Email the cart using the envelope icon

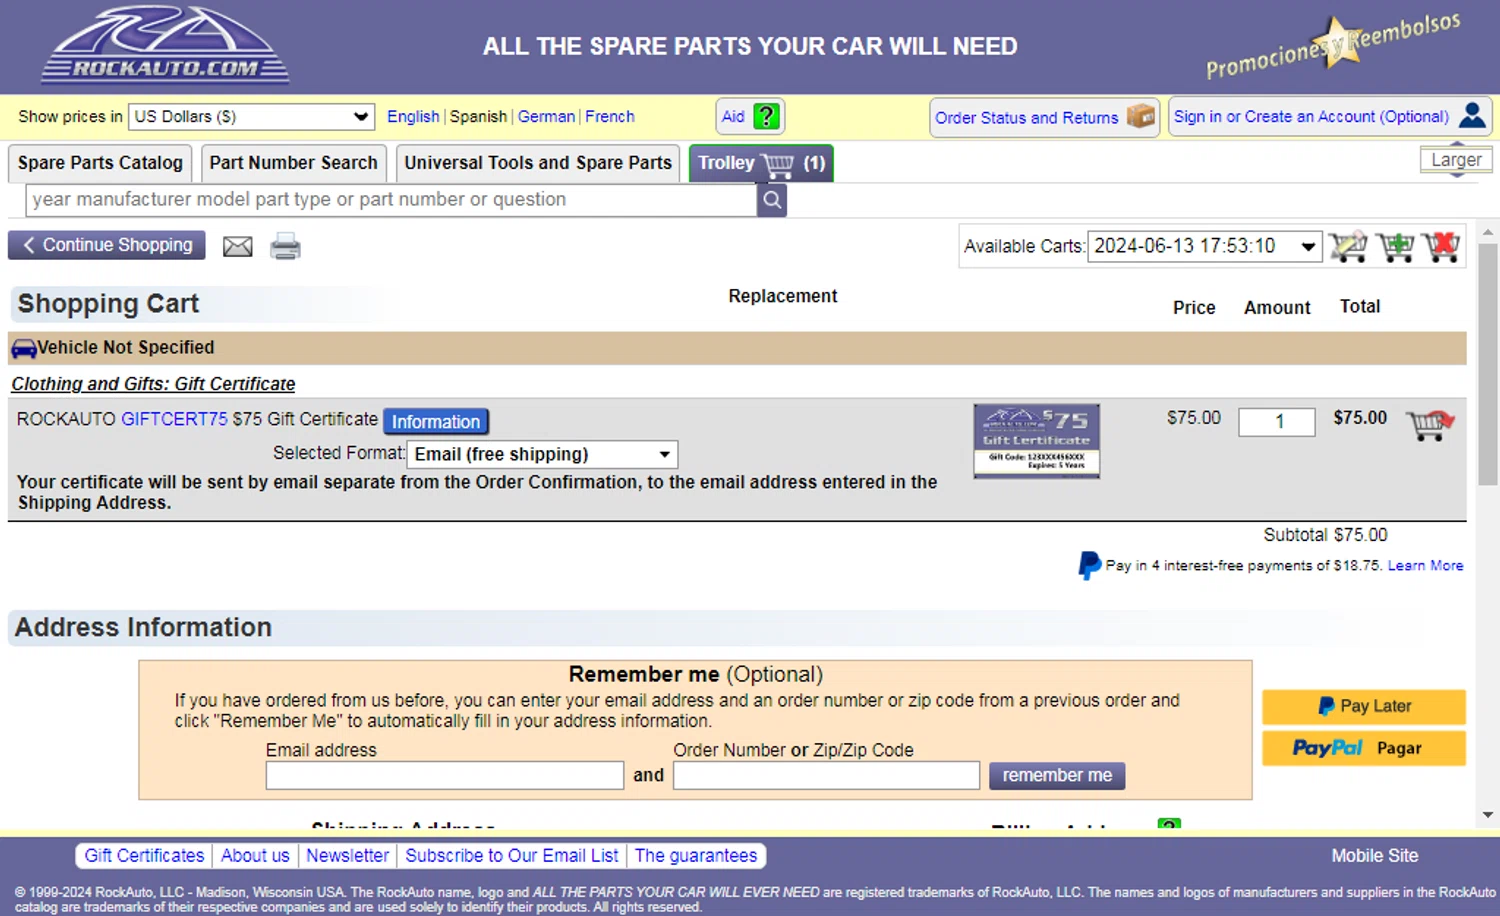[238, 246]
